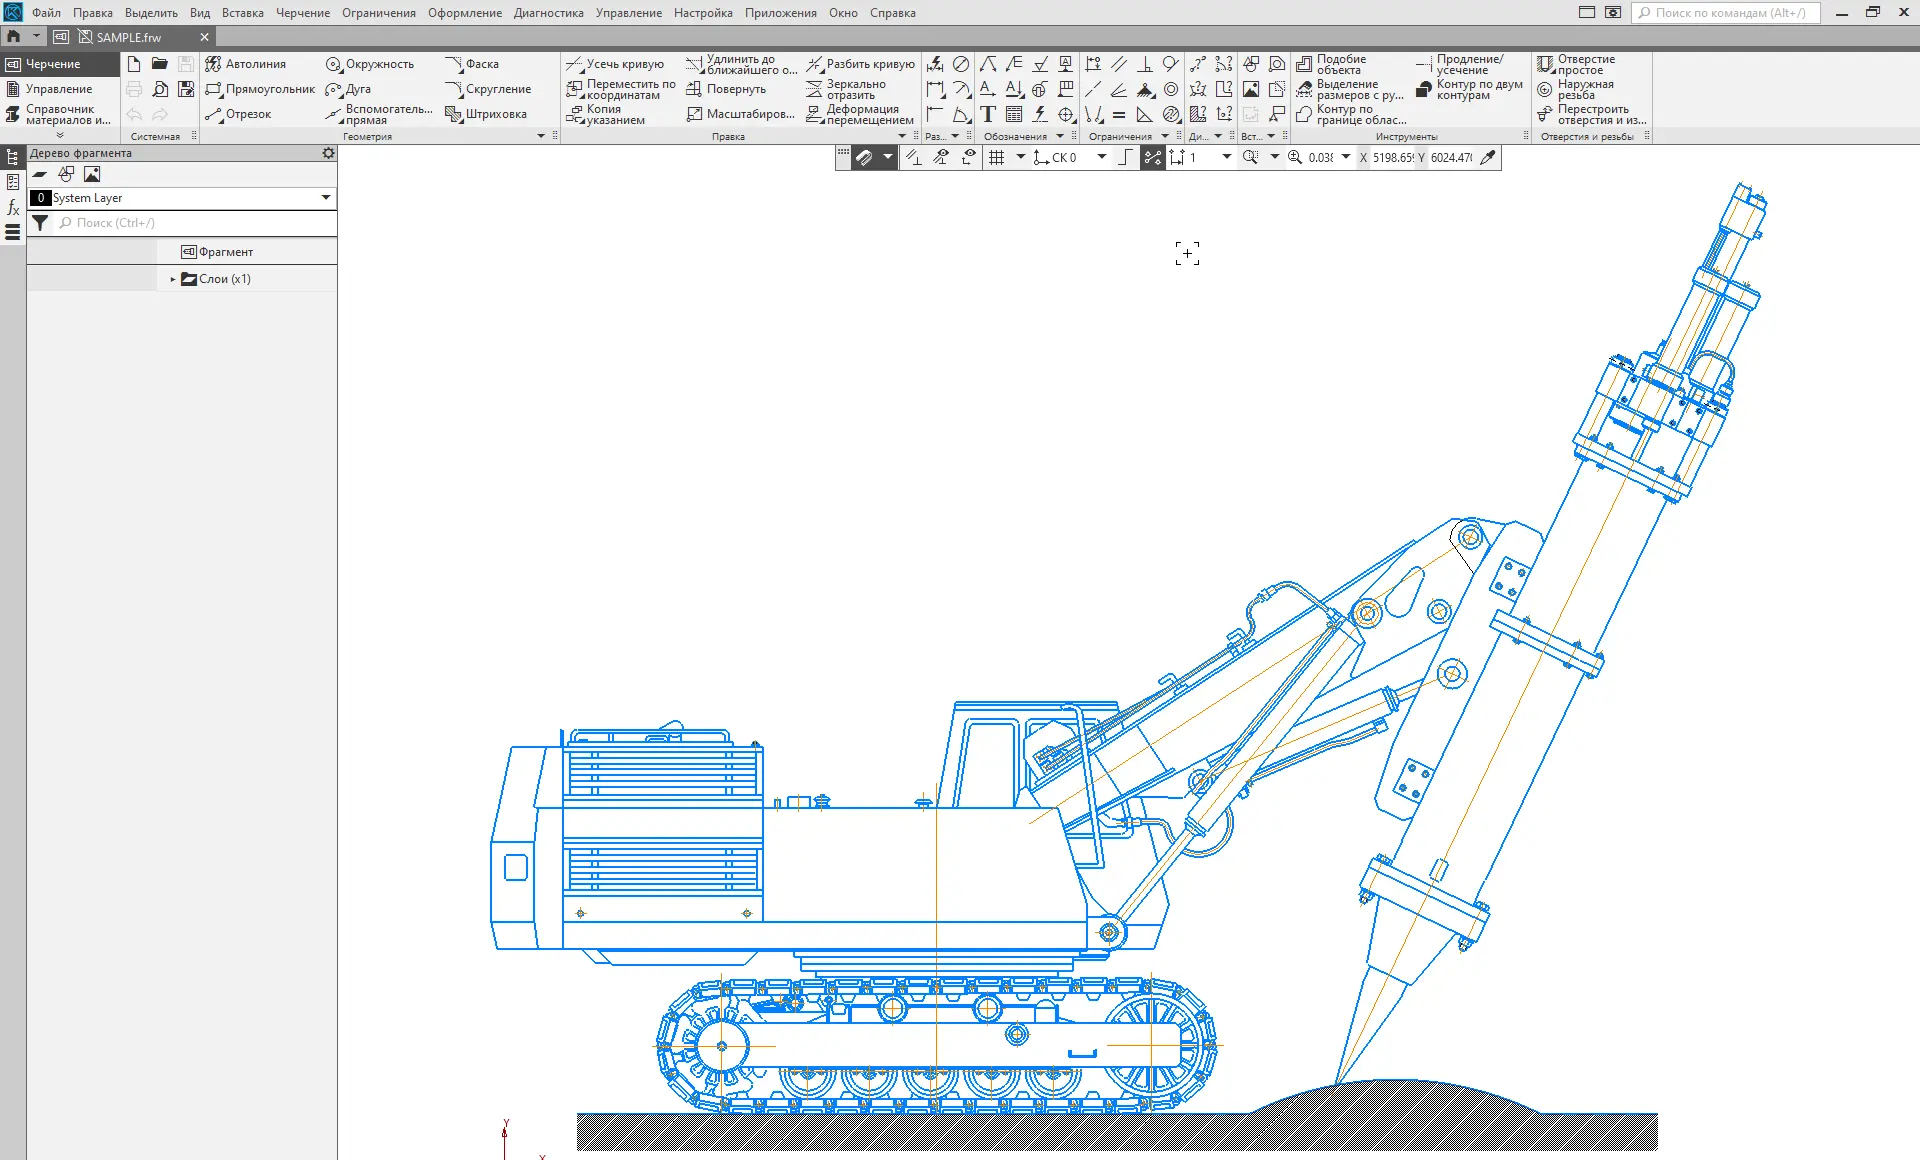Select the text T annotation tool

click(988, 114)
